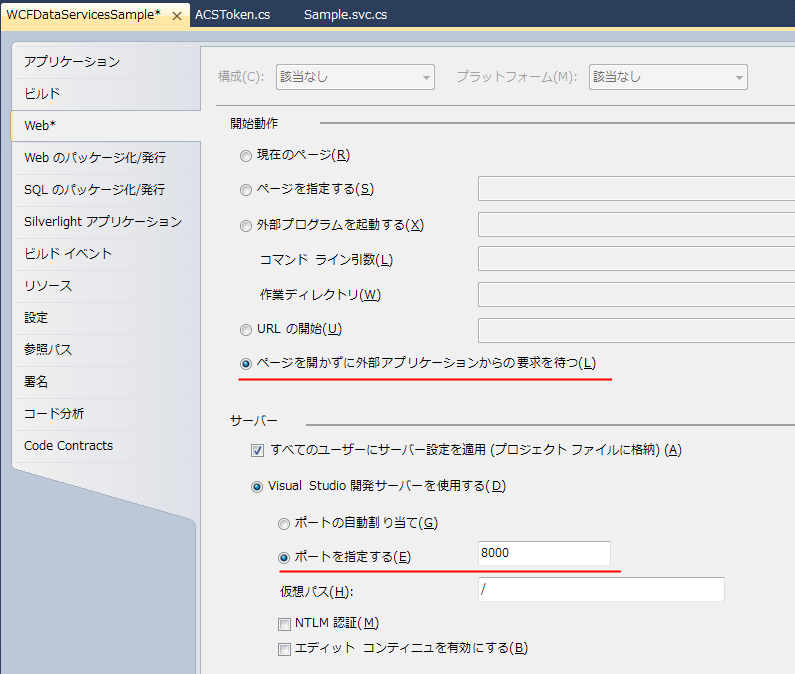
Task: Enable エディット コンティニュ checkbox
Action: coord(285,648)
